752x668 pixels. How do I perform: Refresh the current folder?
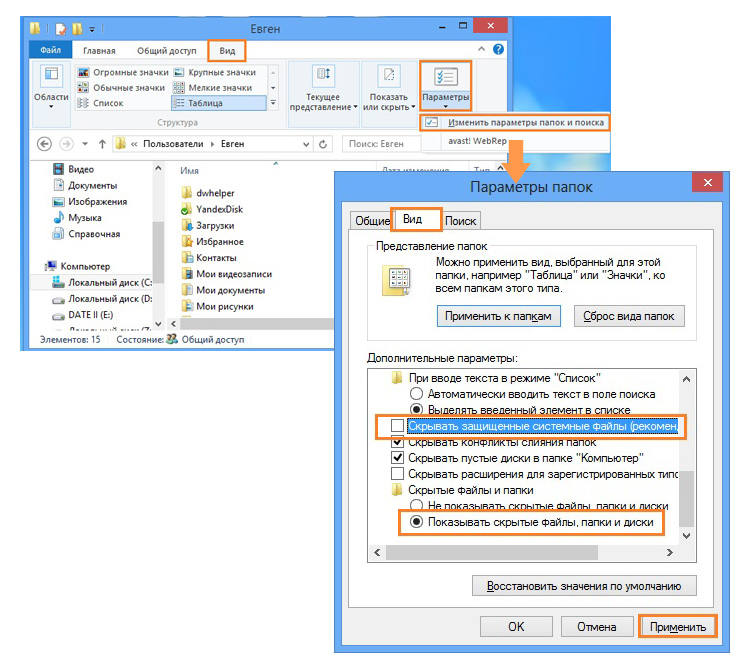coord(323,144)
